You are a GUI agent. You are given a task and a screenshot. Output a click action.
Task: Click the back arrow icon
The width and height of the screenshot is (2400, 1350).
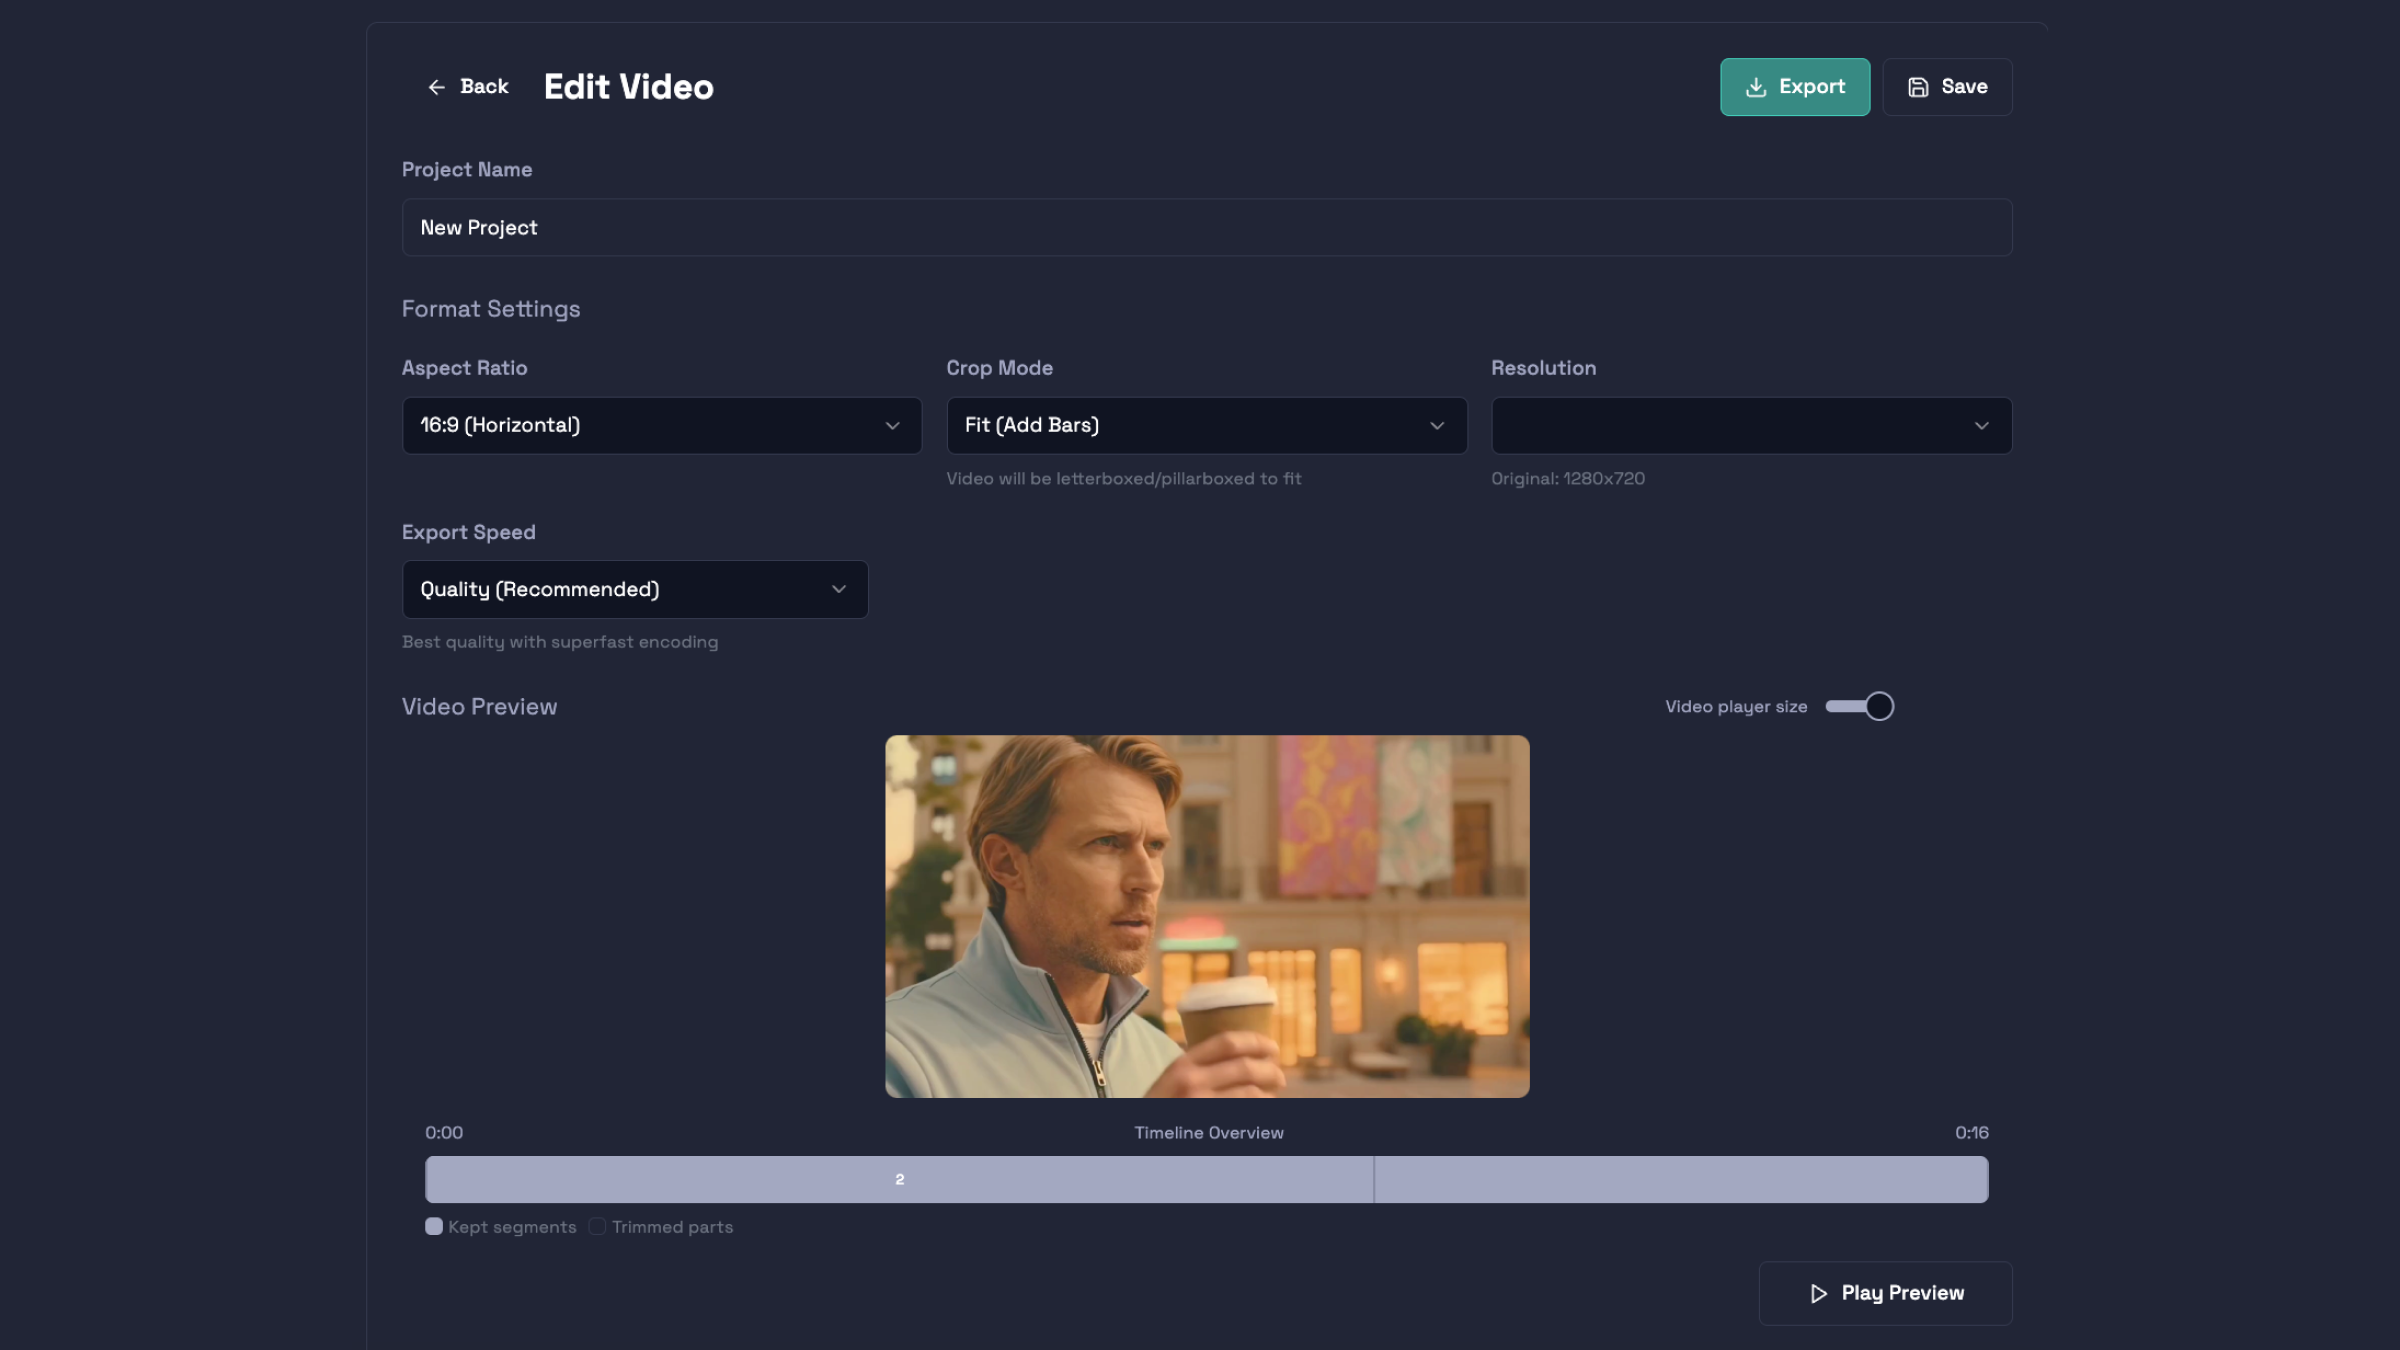click(x=436, y=87)
